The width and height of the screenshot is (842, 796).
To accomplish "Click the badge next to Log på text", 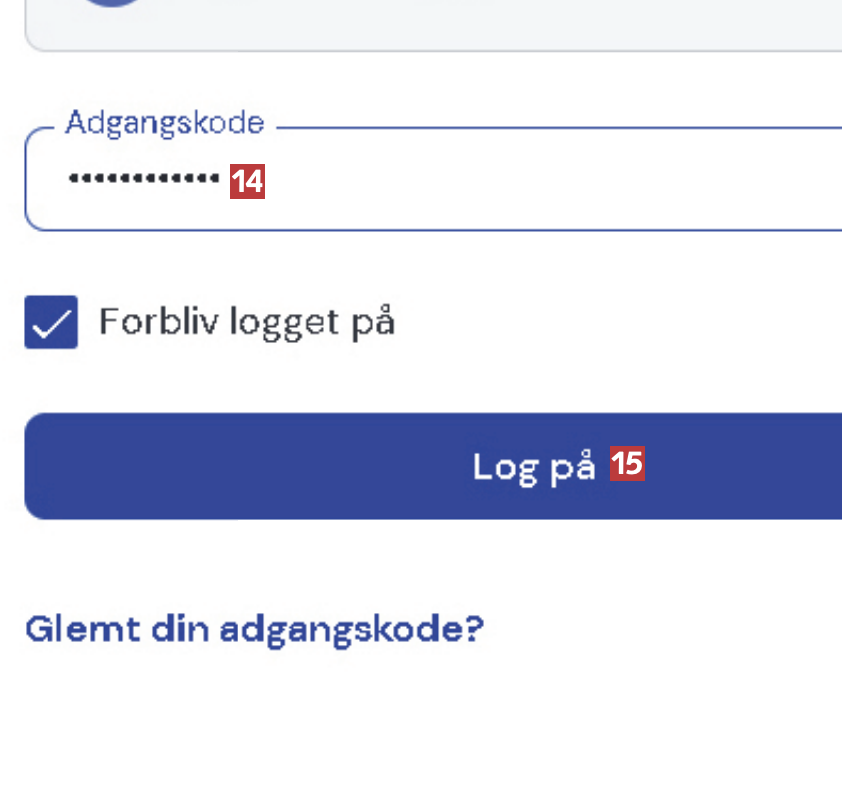I will pyautogui.click(x=628, y=464).
